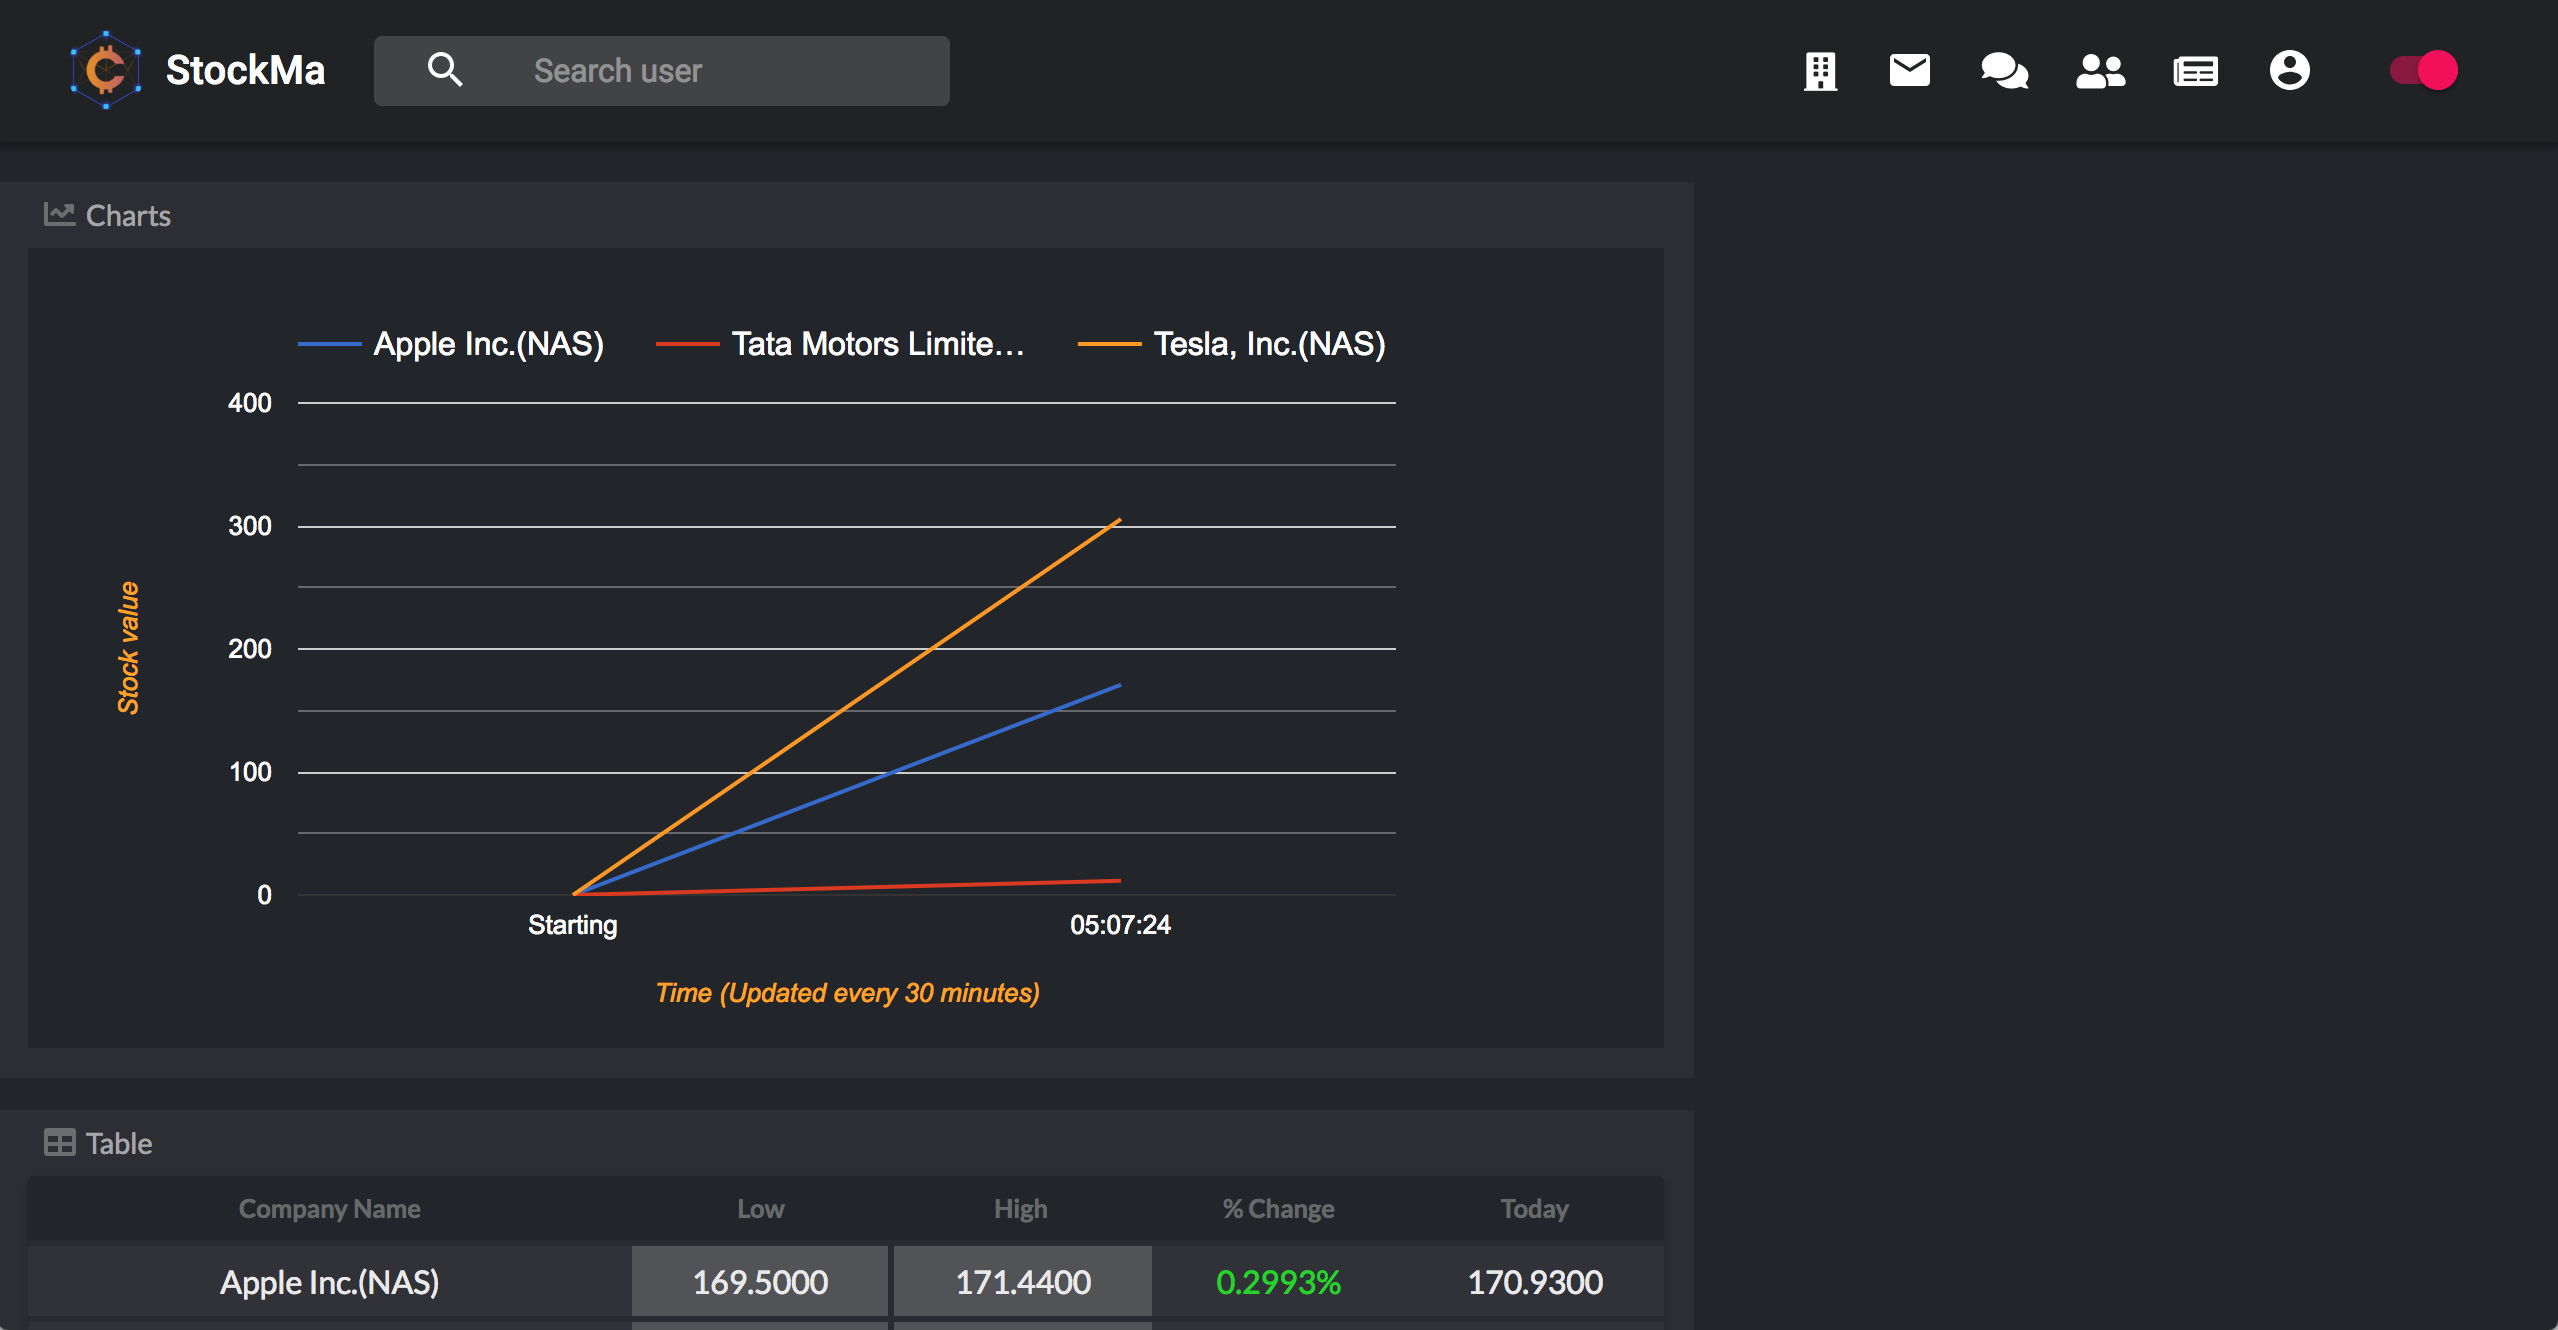Open the chat bubbles icon

coord(2005,71)
